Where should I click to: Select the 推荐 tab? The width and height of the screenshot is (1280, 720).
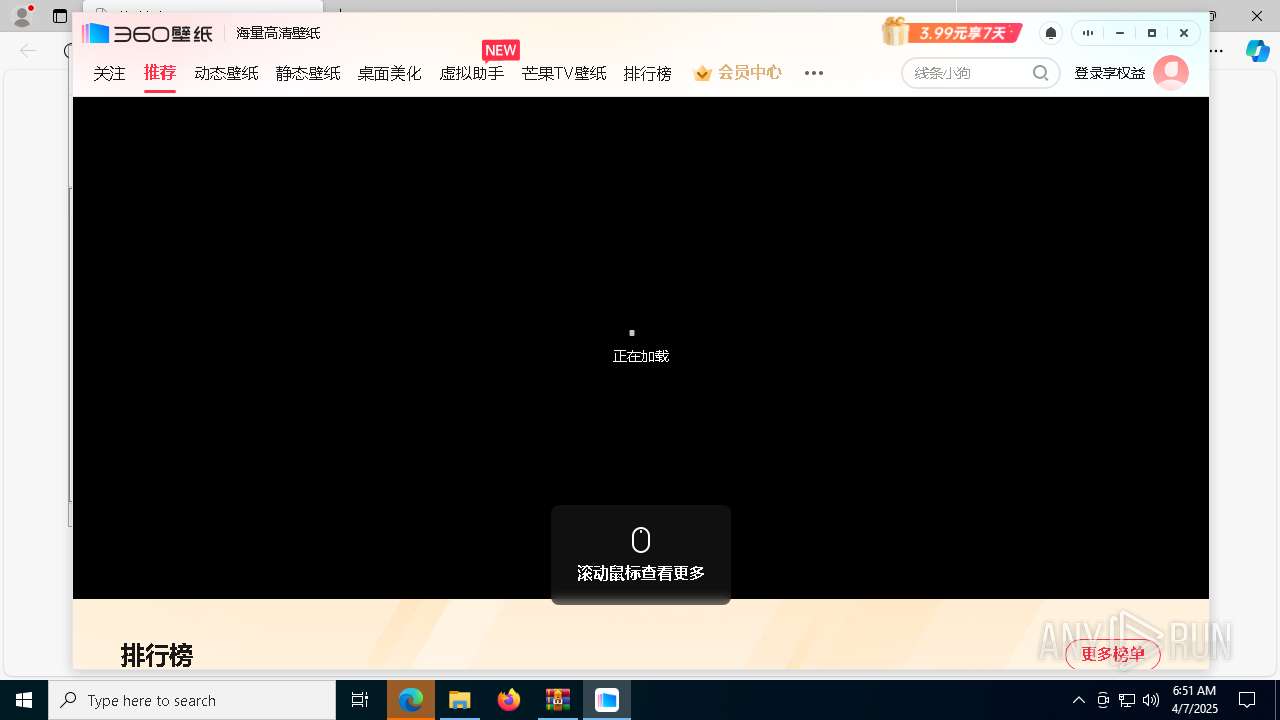[160, 73]
